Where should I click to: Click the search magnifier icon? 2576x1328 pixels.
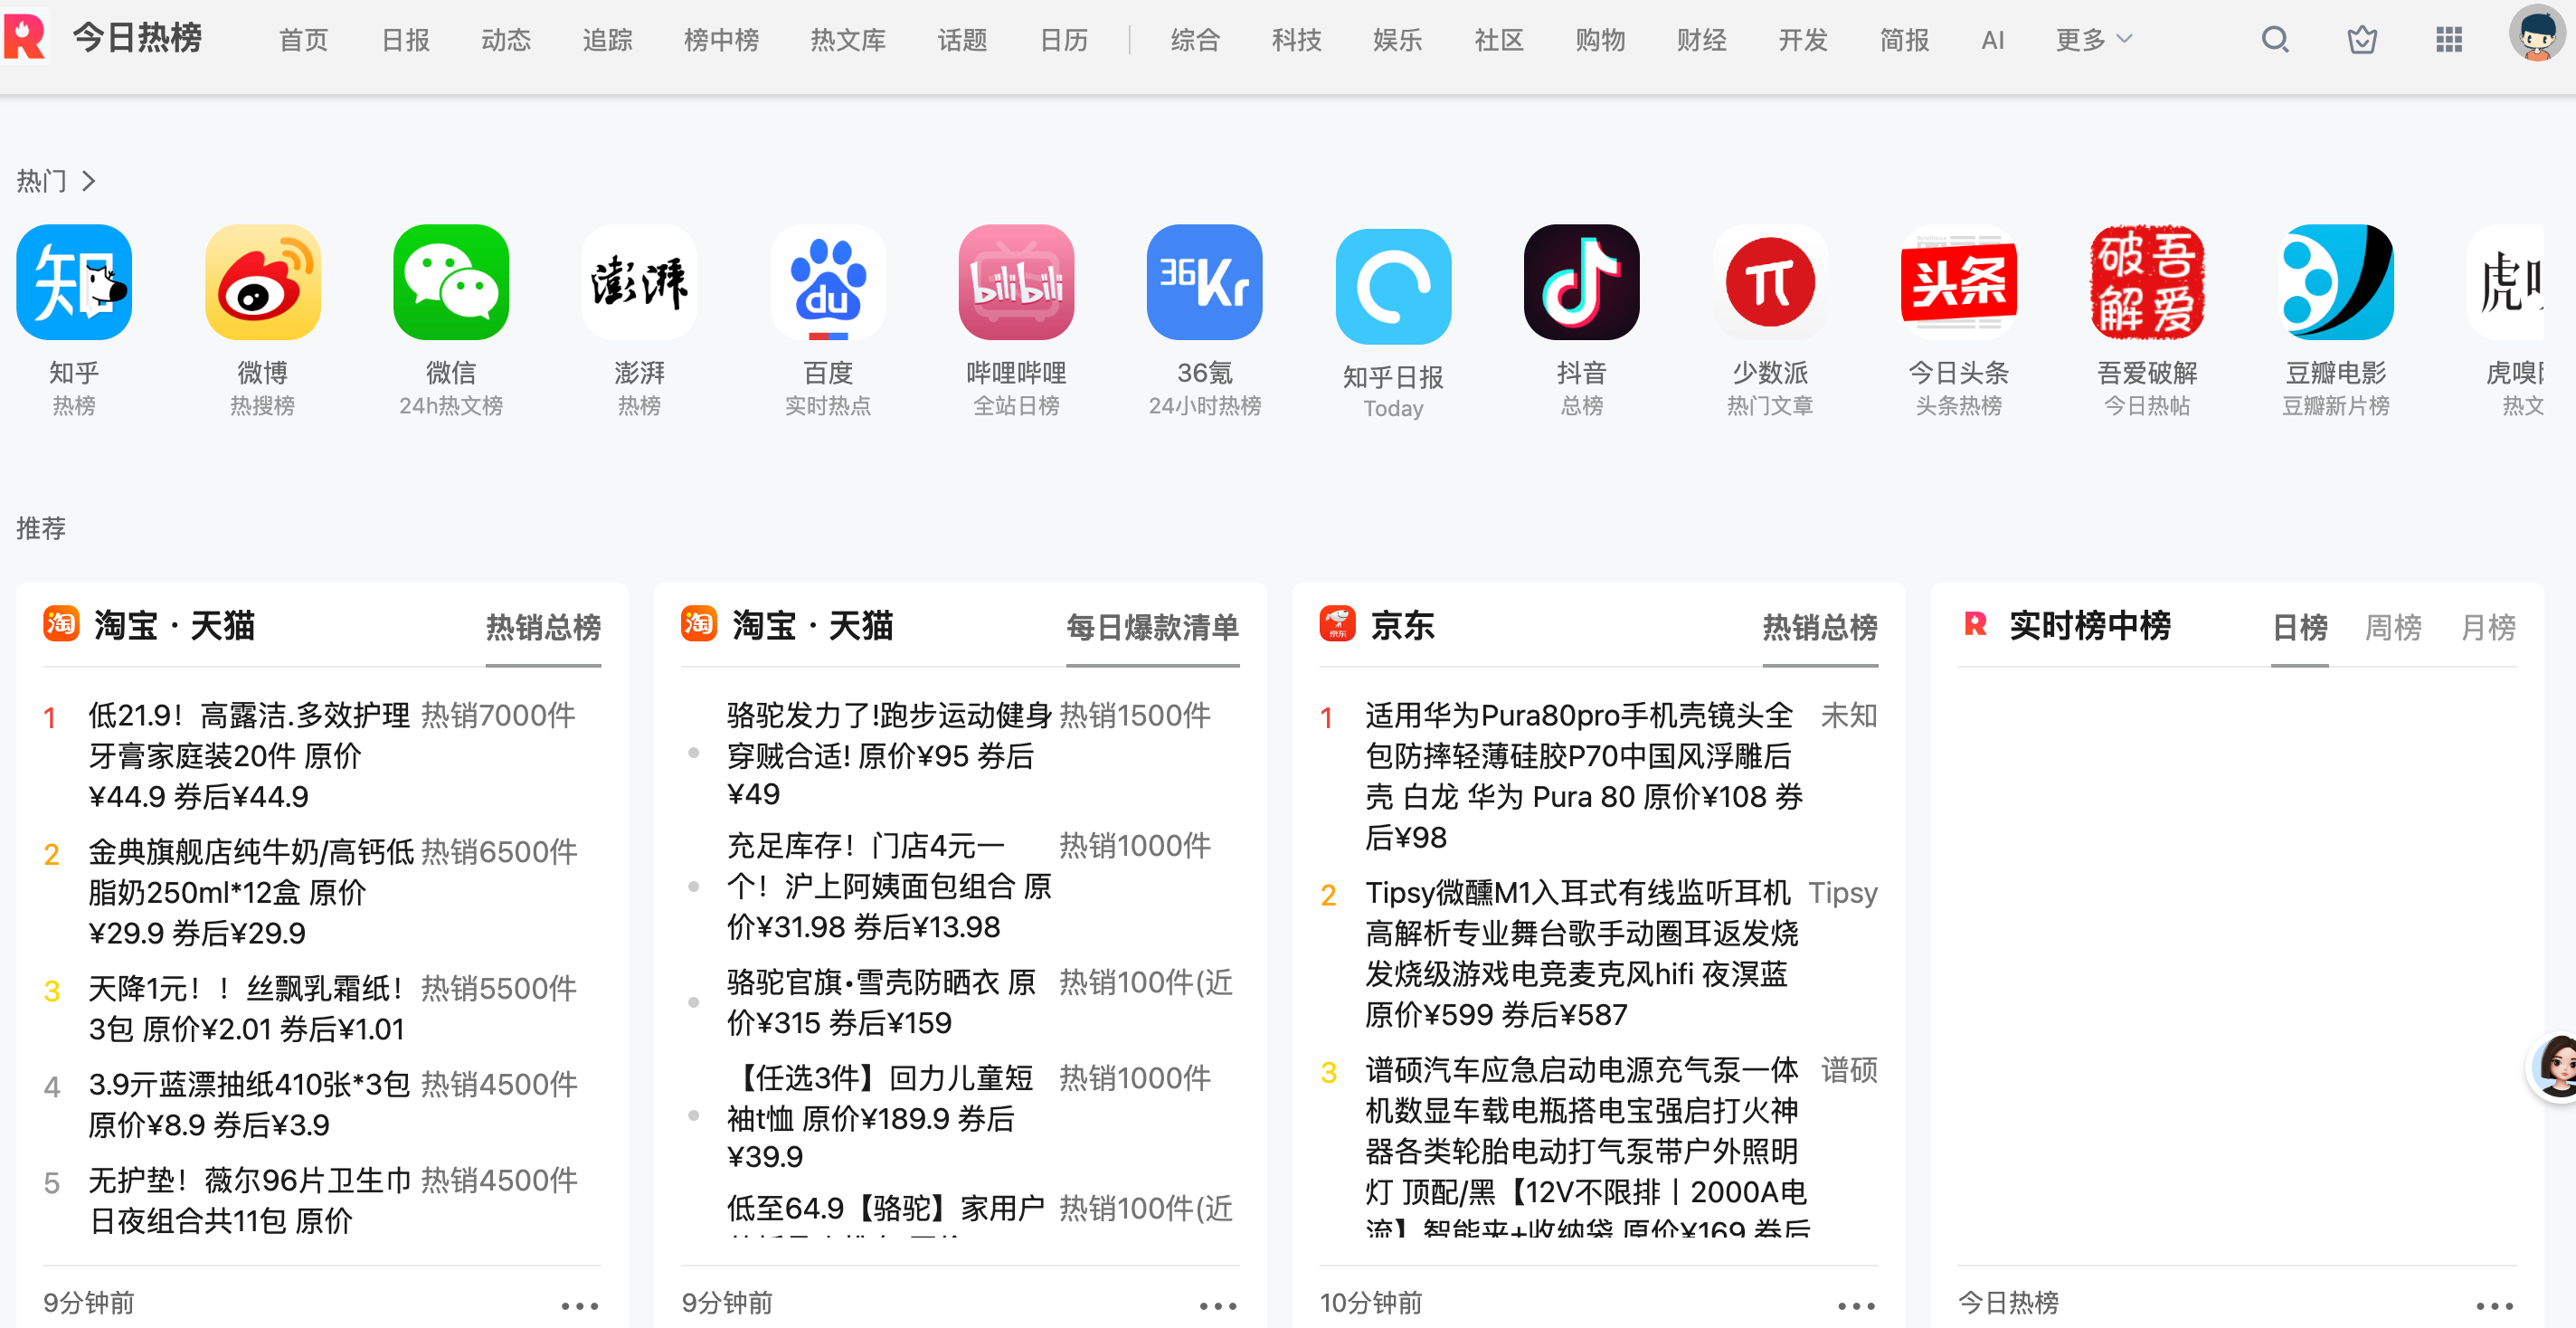pyautogui.click(x=2275, y=39)
